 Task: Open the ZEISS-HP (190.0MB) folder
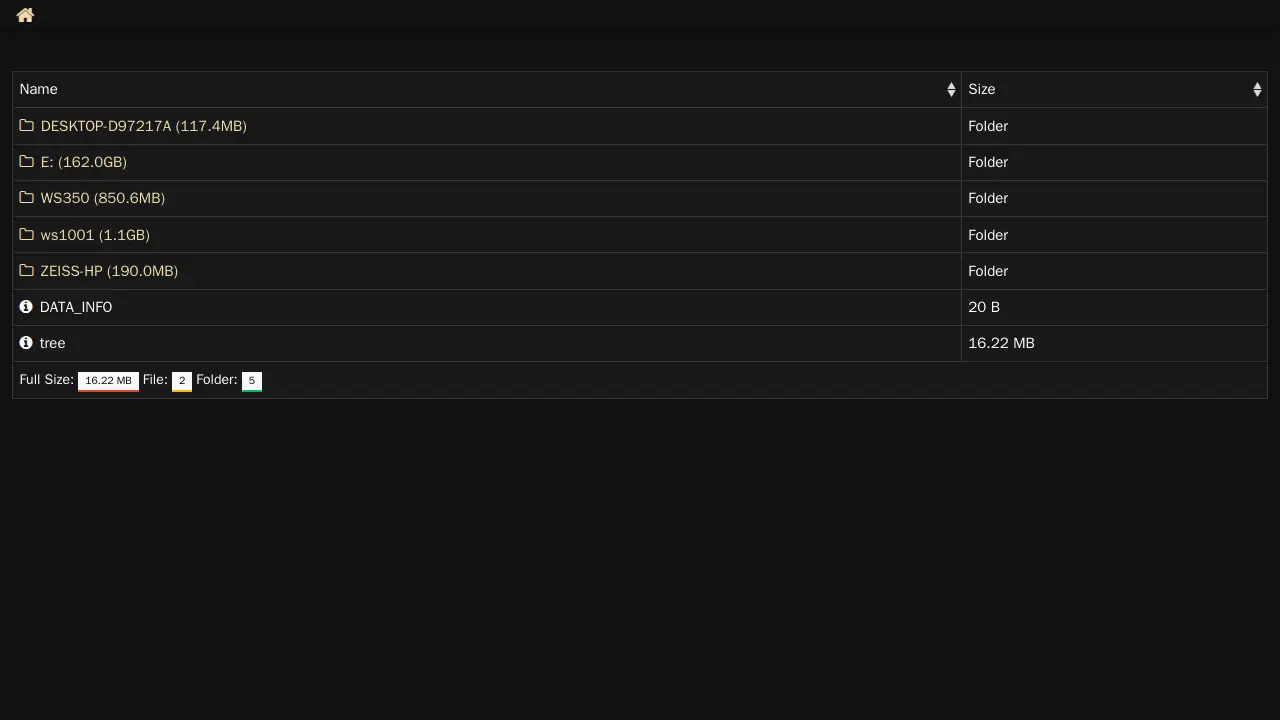[x=109, y=271]
